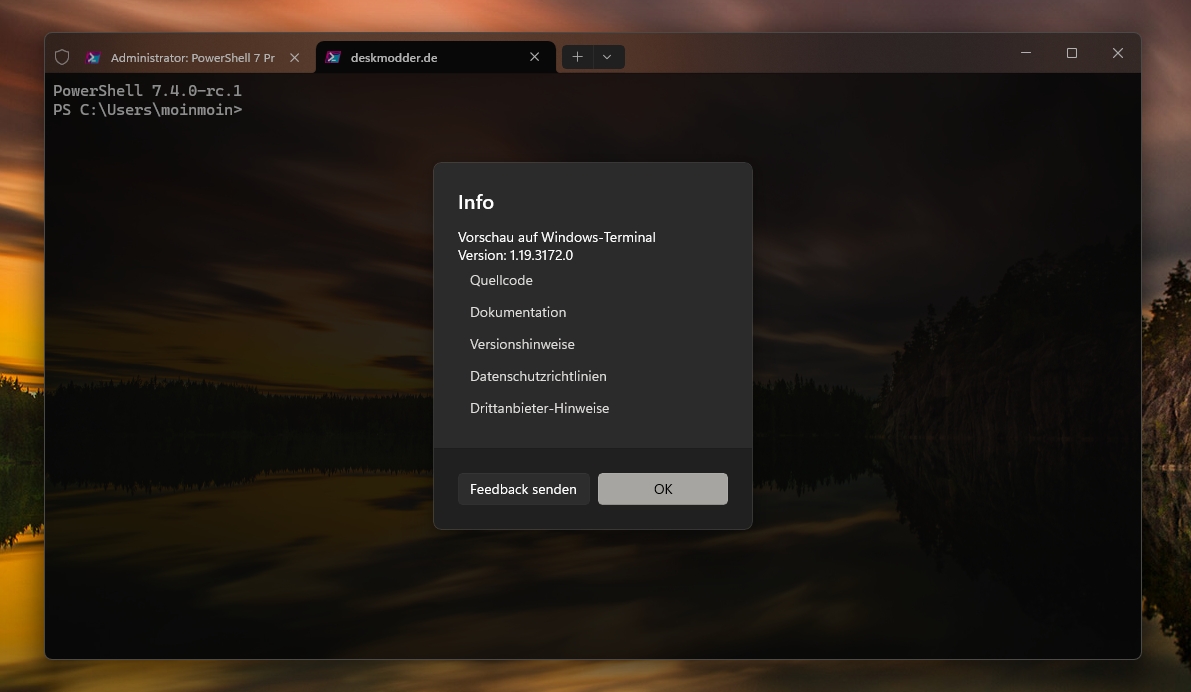Click PowerShell icon on Administrator tab
This screenshot has height=692, width=1191.
point(93,58)
